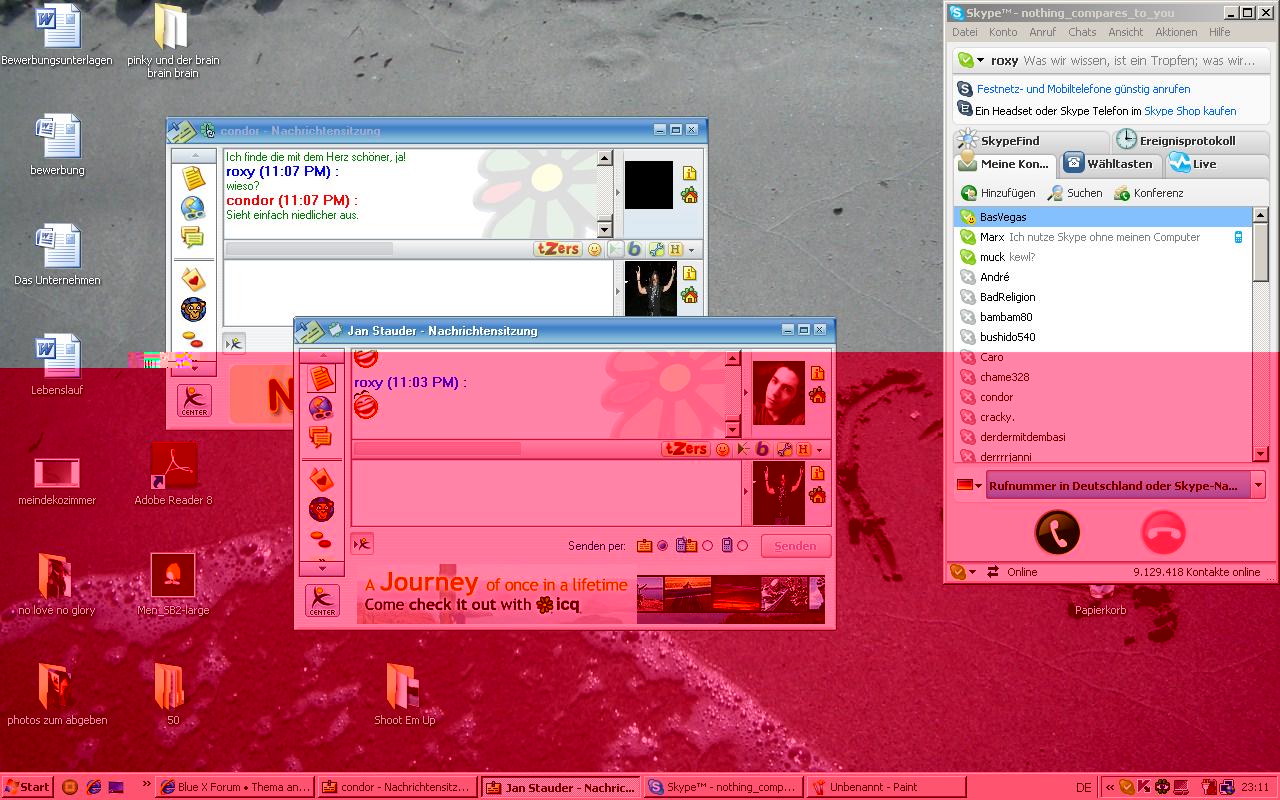Expand the Rufnummer in Deutschland combo box
This screenshot has height=800, width=1280.
point(1258,486)
